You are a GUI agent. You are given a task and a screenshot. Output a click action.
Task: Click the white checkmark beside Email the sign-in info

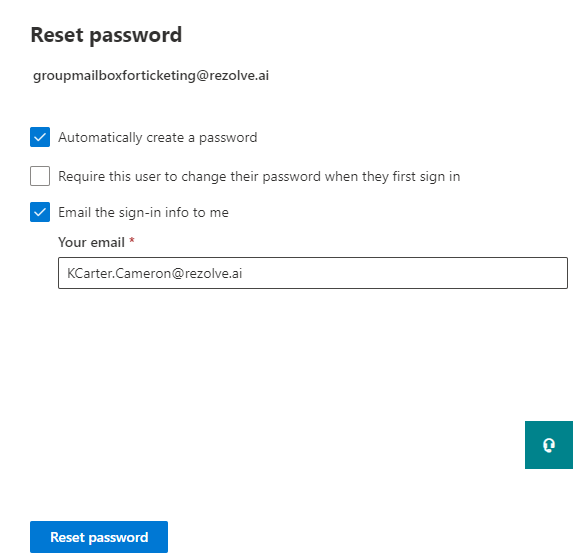(40, 212)
